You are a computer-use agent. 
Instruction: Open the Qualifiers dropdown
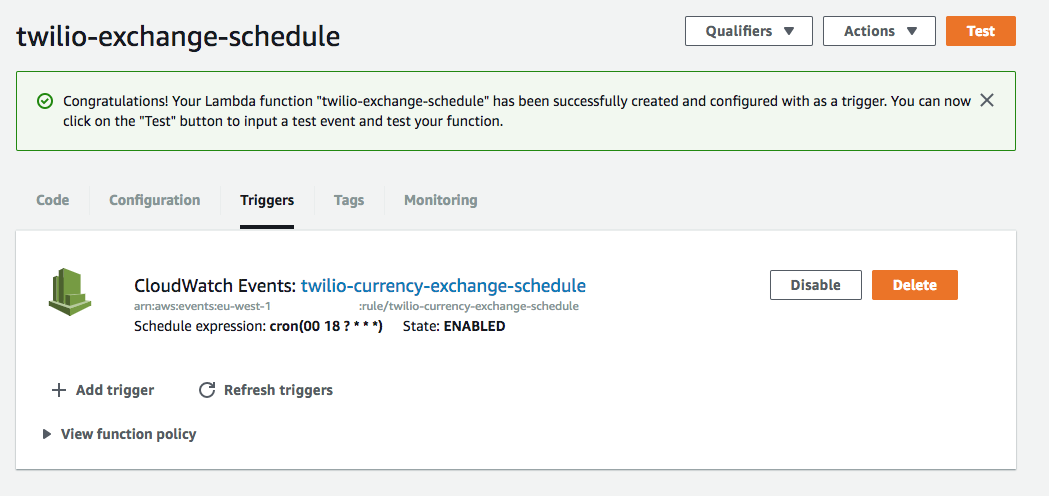tap(749, 31)
